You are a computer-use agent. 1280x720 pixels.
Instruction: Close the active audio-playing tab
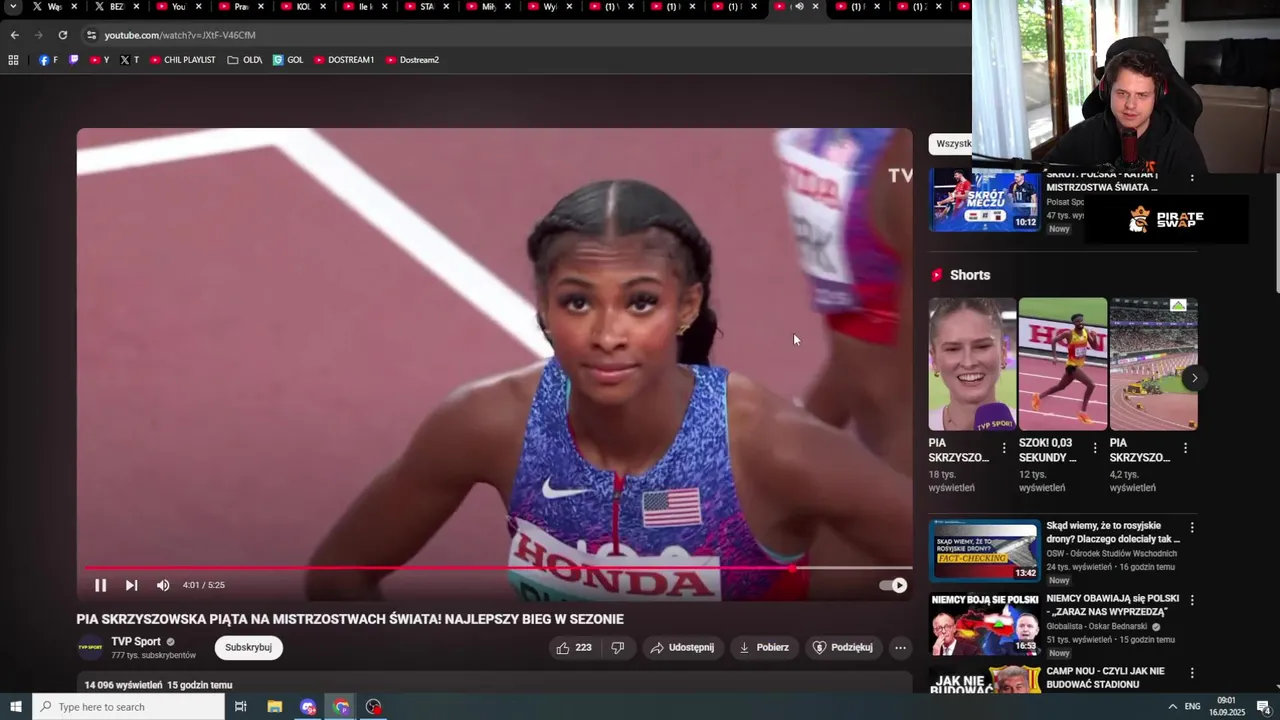point(815,7)
